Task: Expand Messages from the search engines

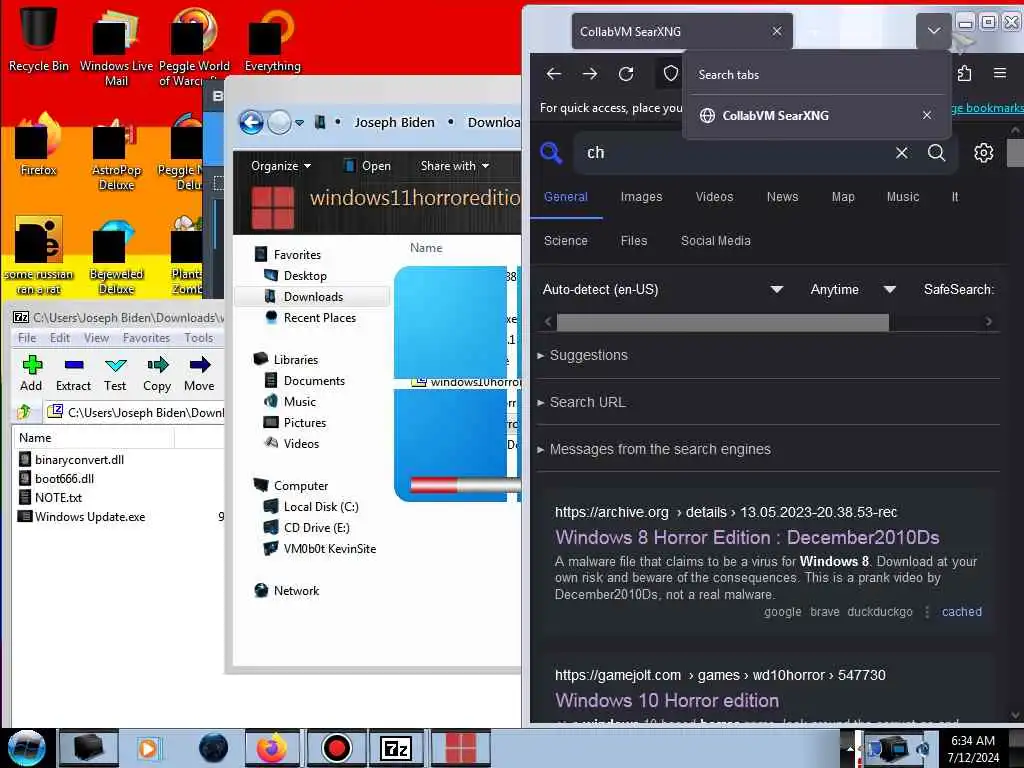Action: click(x=654, y=449)
